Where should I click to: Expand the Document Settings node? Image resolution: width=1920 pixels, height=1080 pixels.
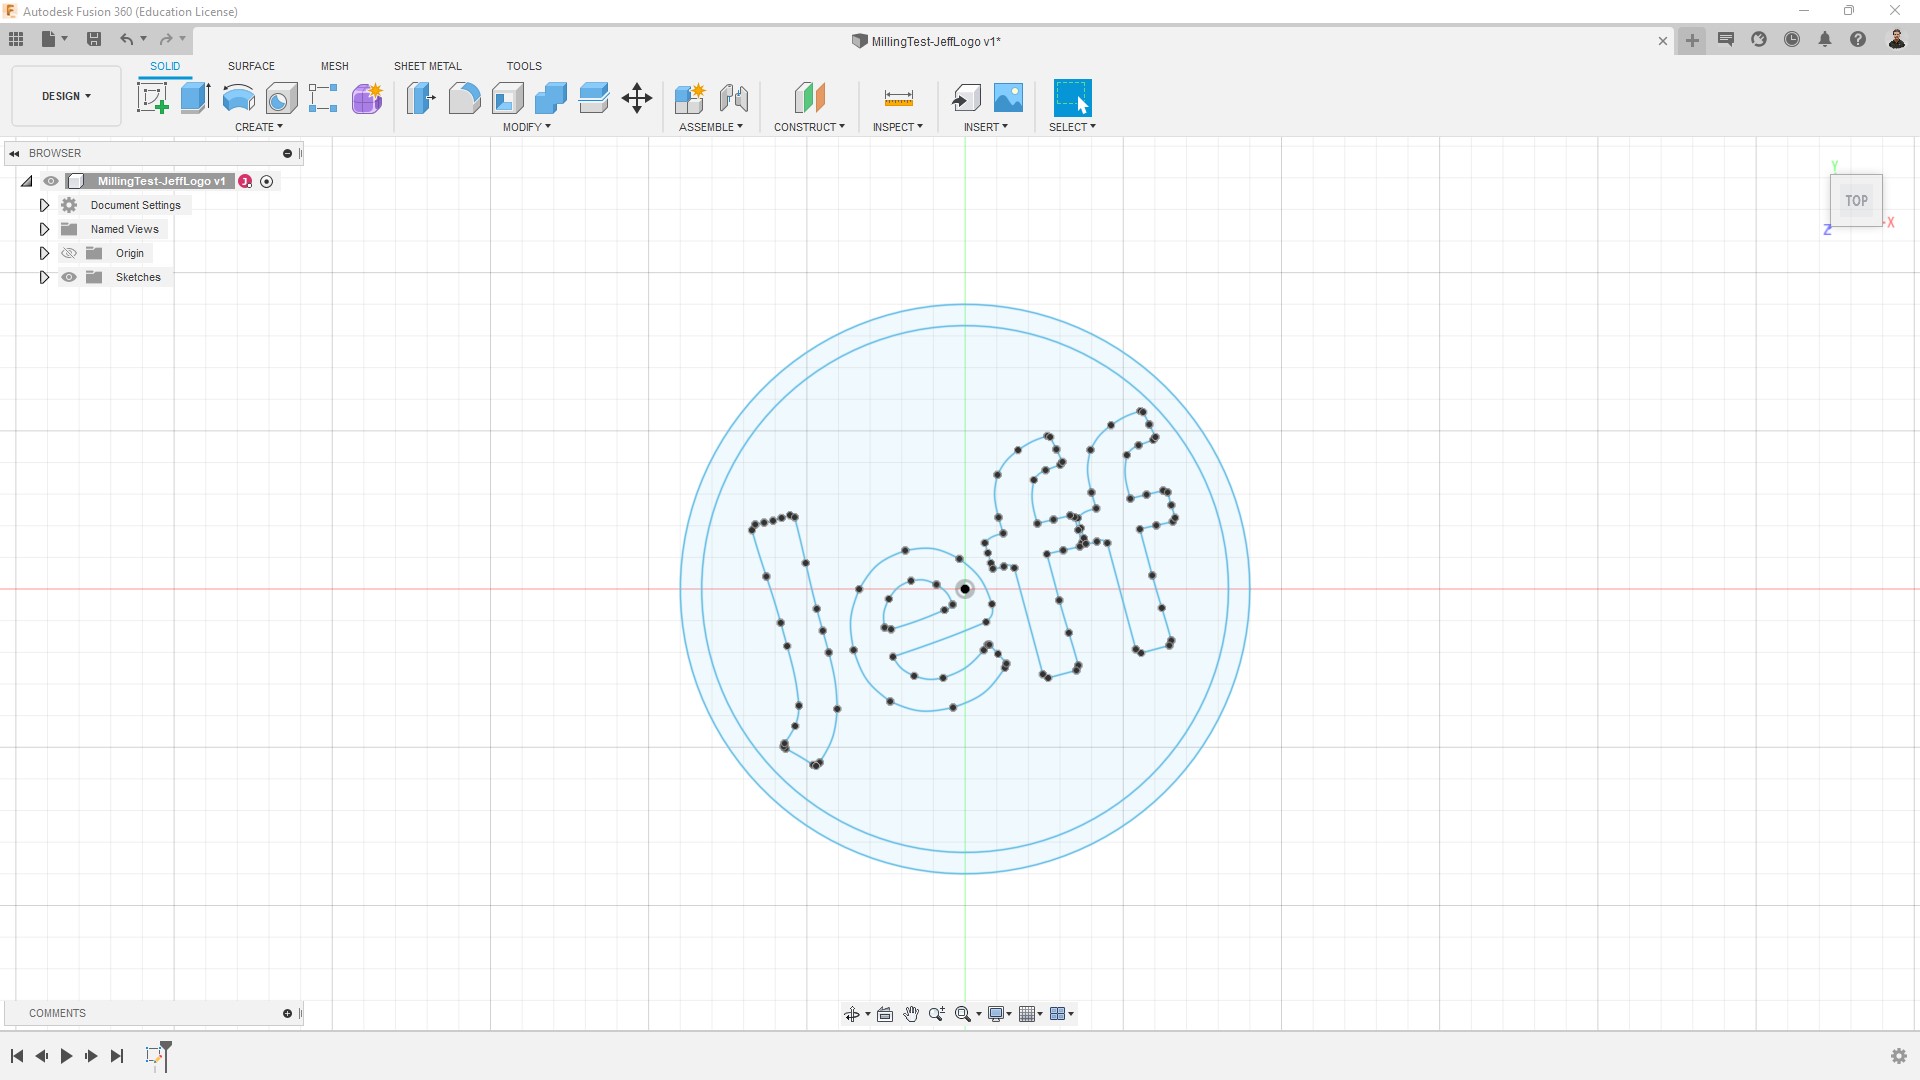(x=44, y=205)
